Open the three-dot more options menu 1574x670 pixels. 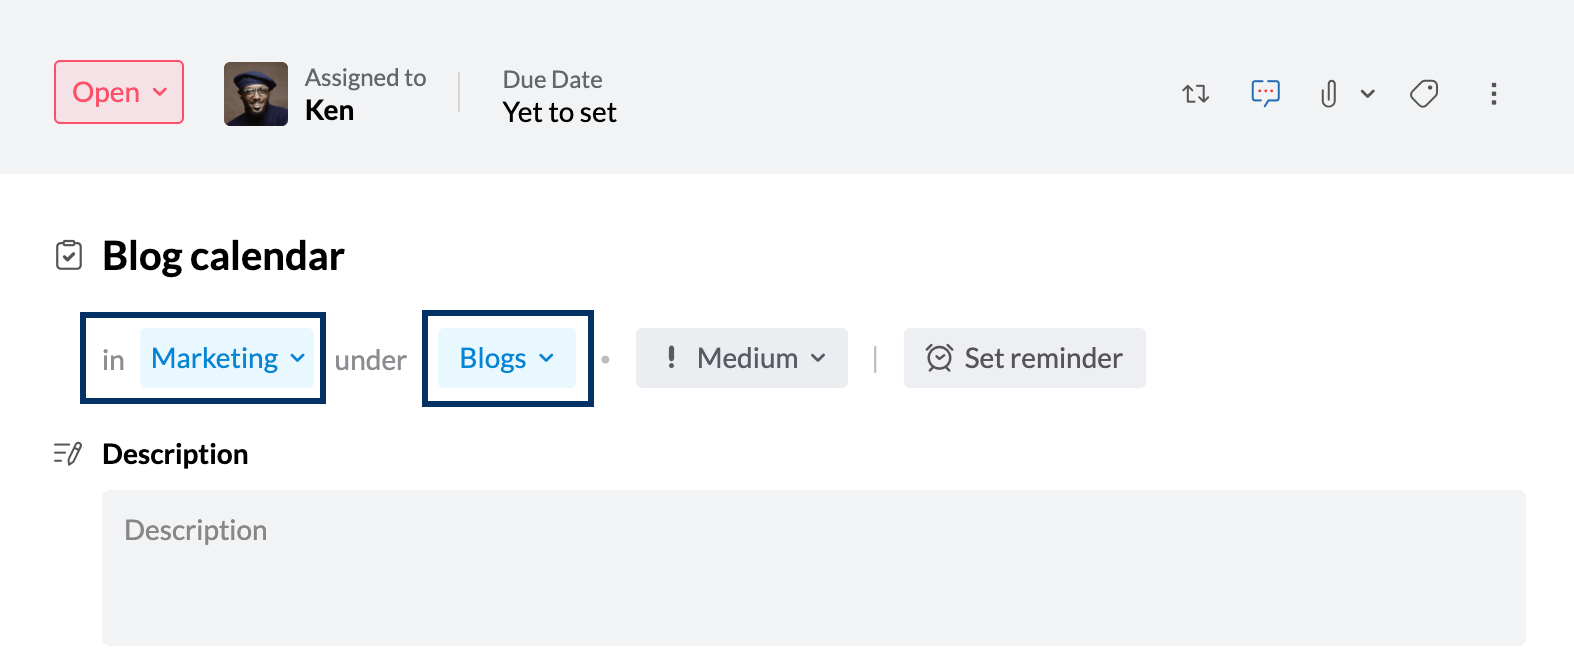click(x=1493, y=94)
